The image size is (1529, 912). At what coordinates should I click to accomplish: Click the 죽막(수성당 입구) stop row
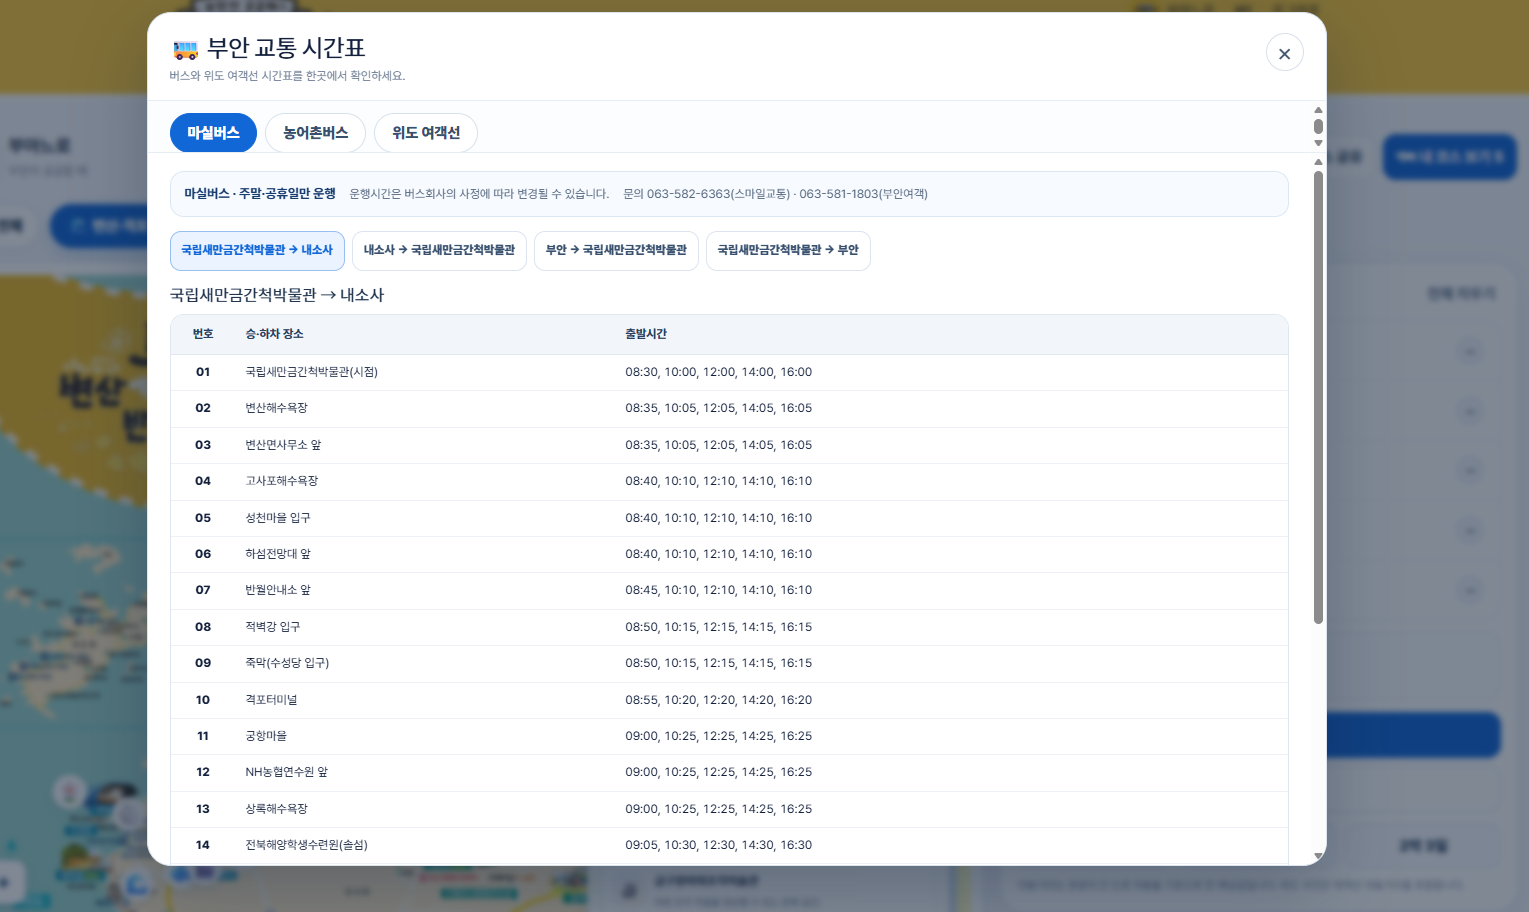tap(729, 663)
